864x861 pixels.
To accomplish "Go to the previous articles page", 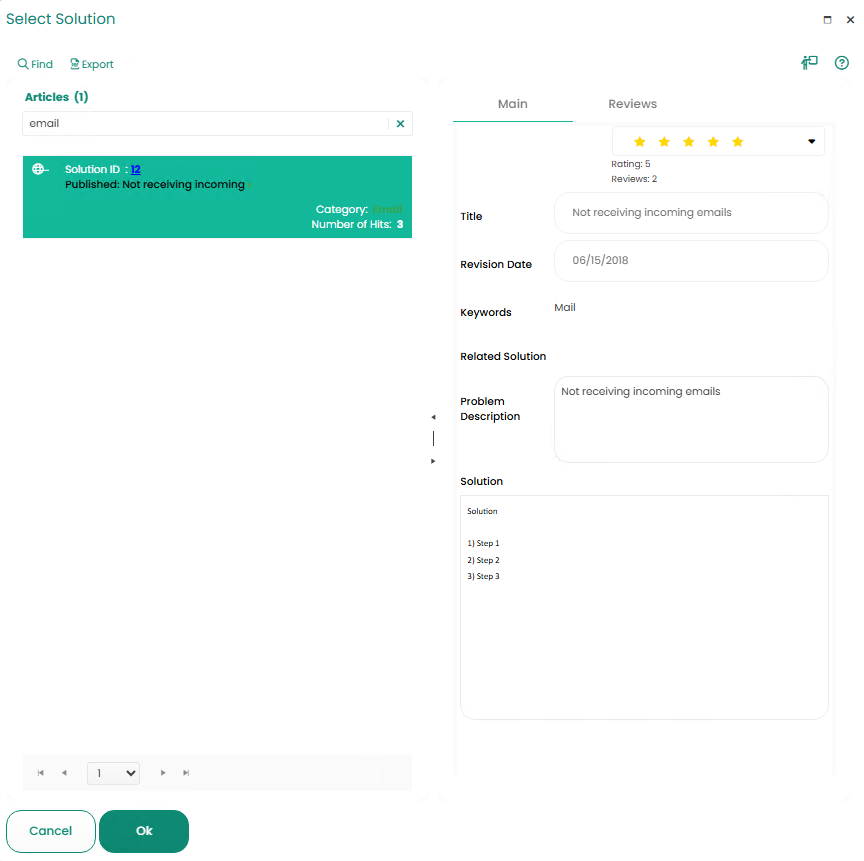I will 64,773.
